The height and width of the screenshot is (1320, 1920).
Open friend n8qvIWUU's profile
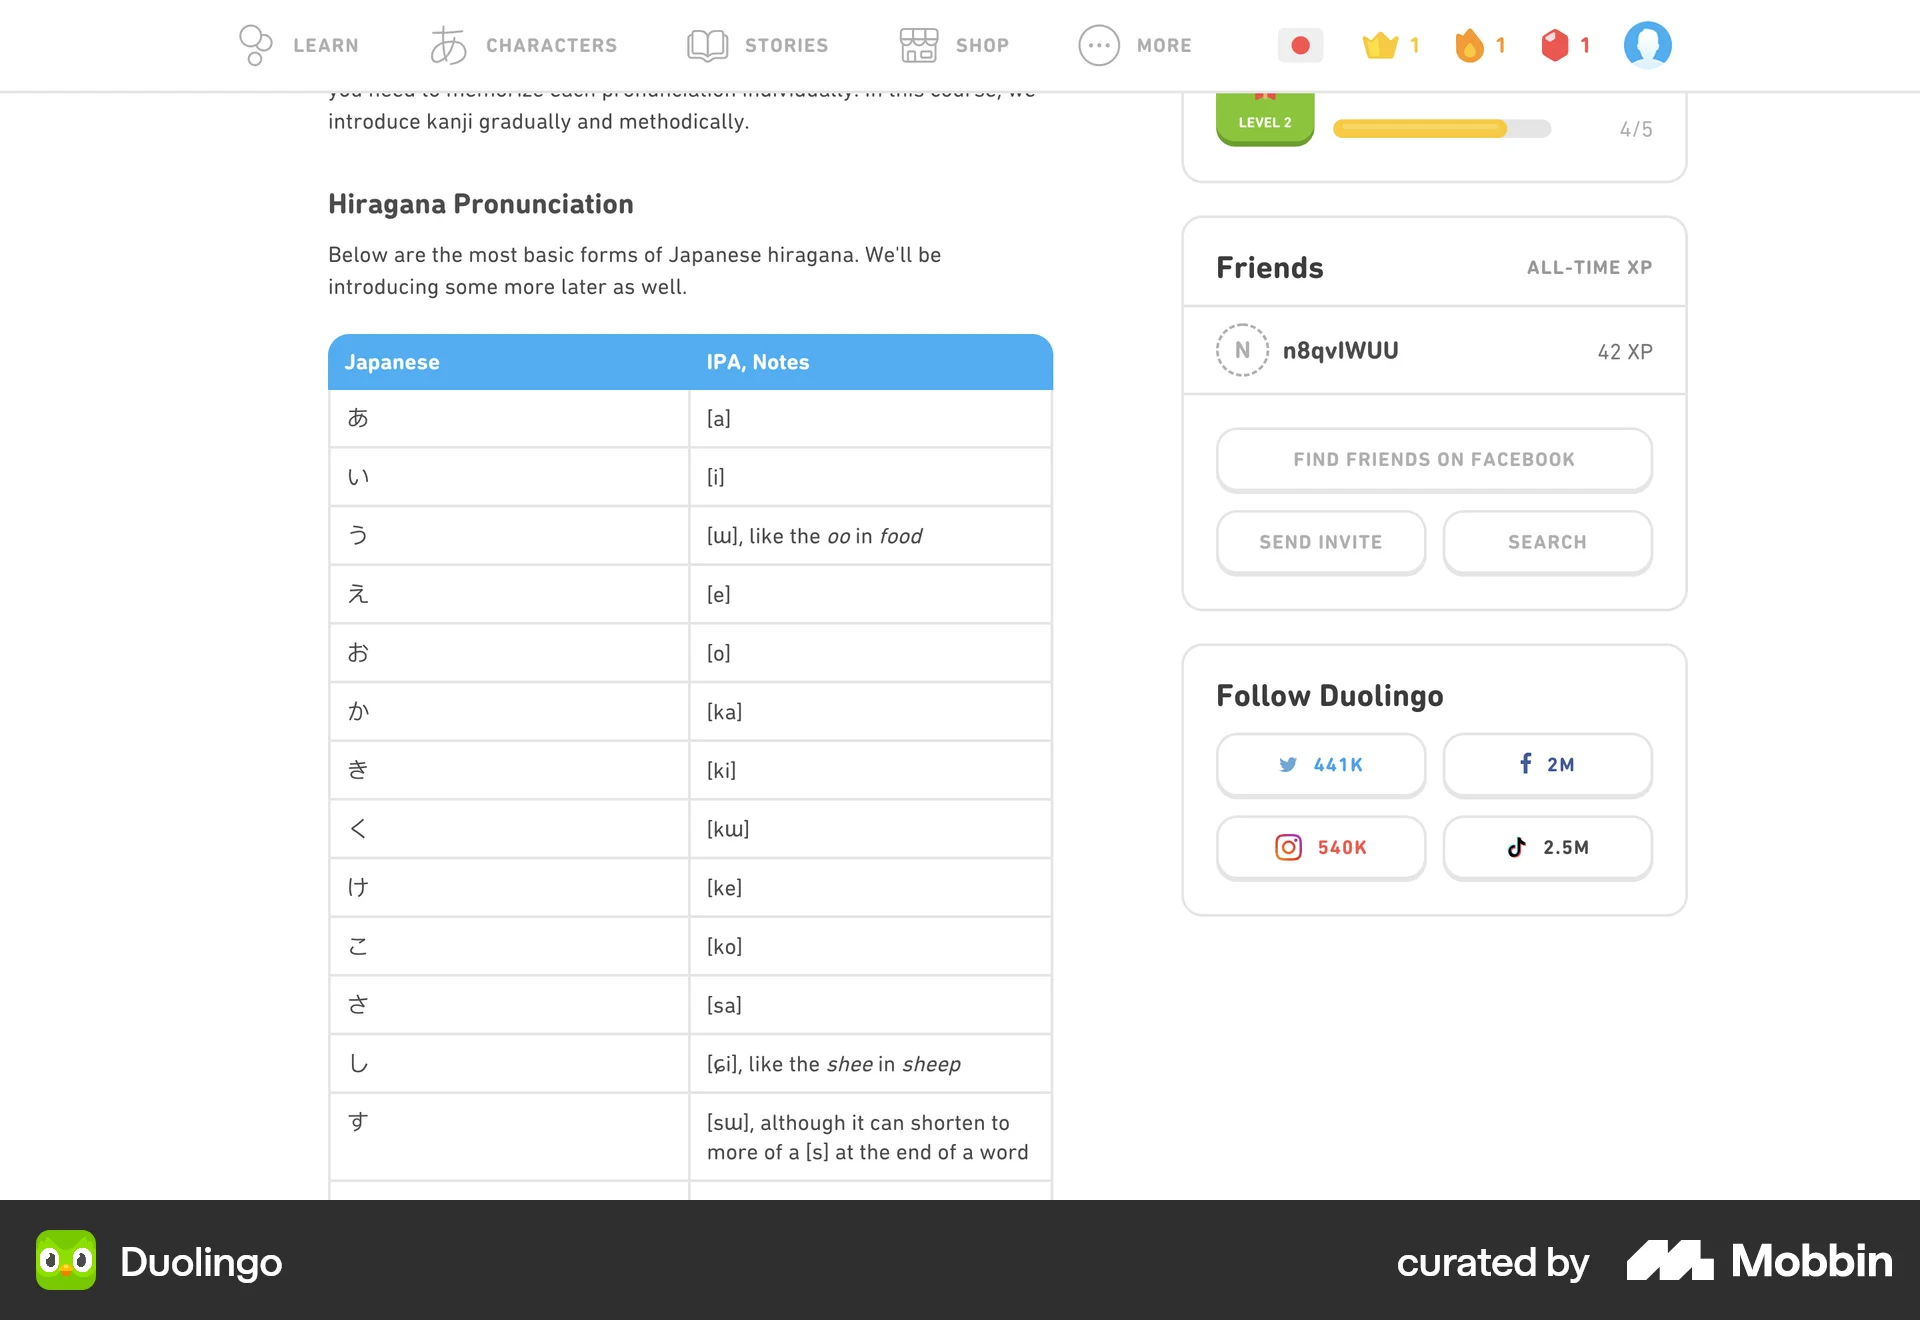[1341, 350]
